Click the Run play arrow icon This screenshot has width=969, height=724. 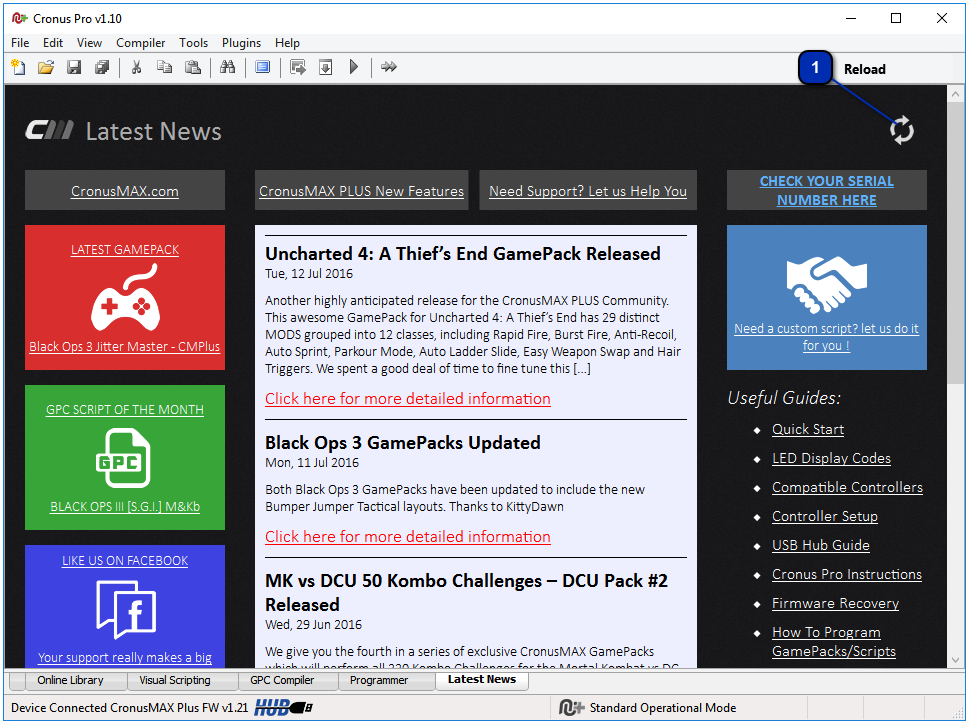(353, 67)
